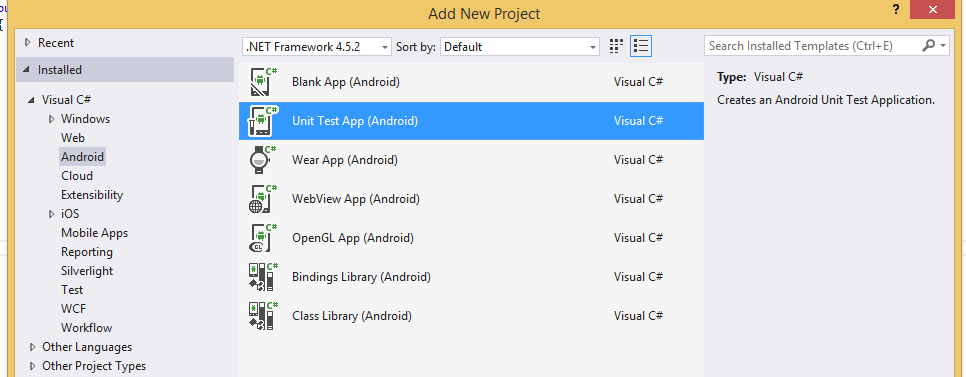
Task: Expand the iOS node arrow
Action: [51, 214]
